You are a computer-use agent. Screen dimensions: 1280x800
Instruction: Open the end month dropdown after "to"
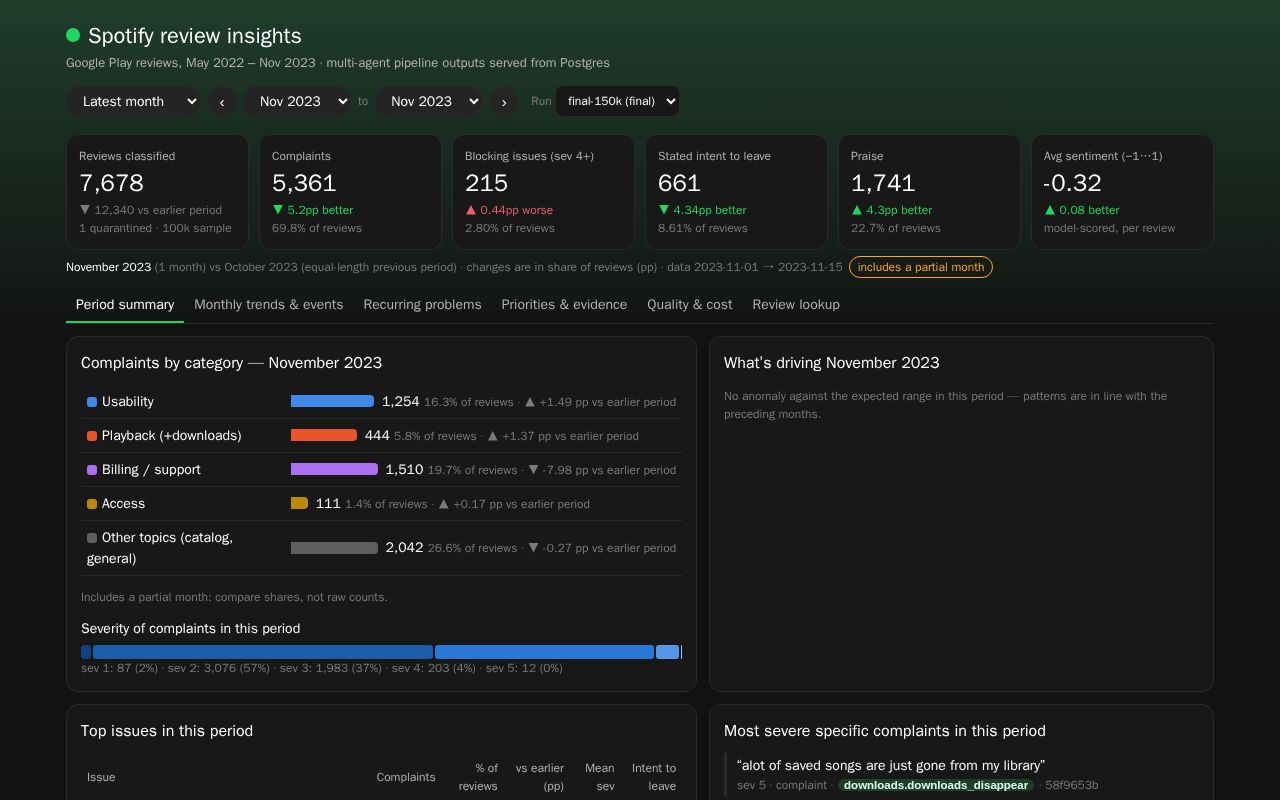click(x=429, y=101)
